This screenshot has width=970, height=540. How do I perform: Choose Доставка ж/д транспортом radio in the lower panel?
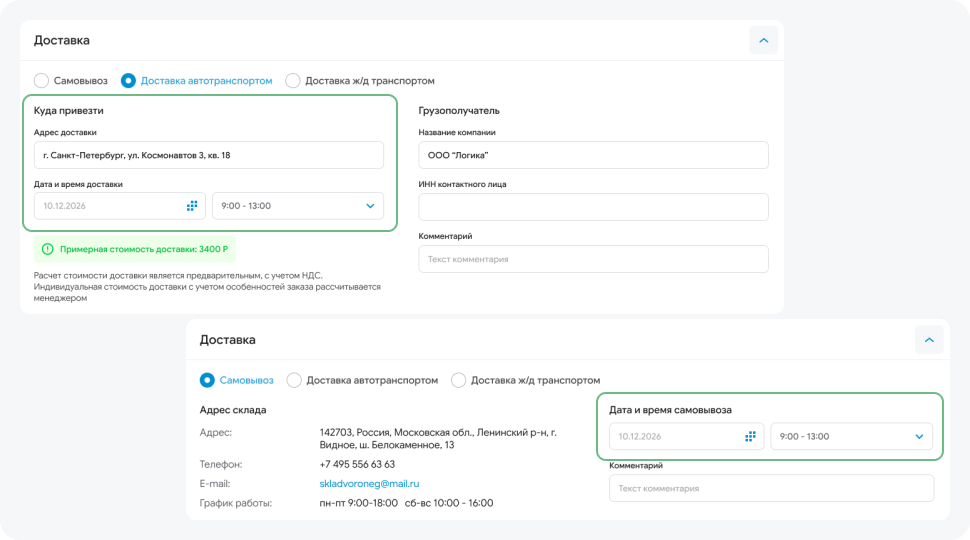pyautogui.click(x=458, y=380)
